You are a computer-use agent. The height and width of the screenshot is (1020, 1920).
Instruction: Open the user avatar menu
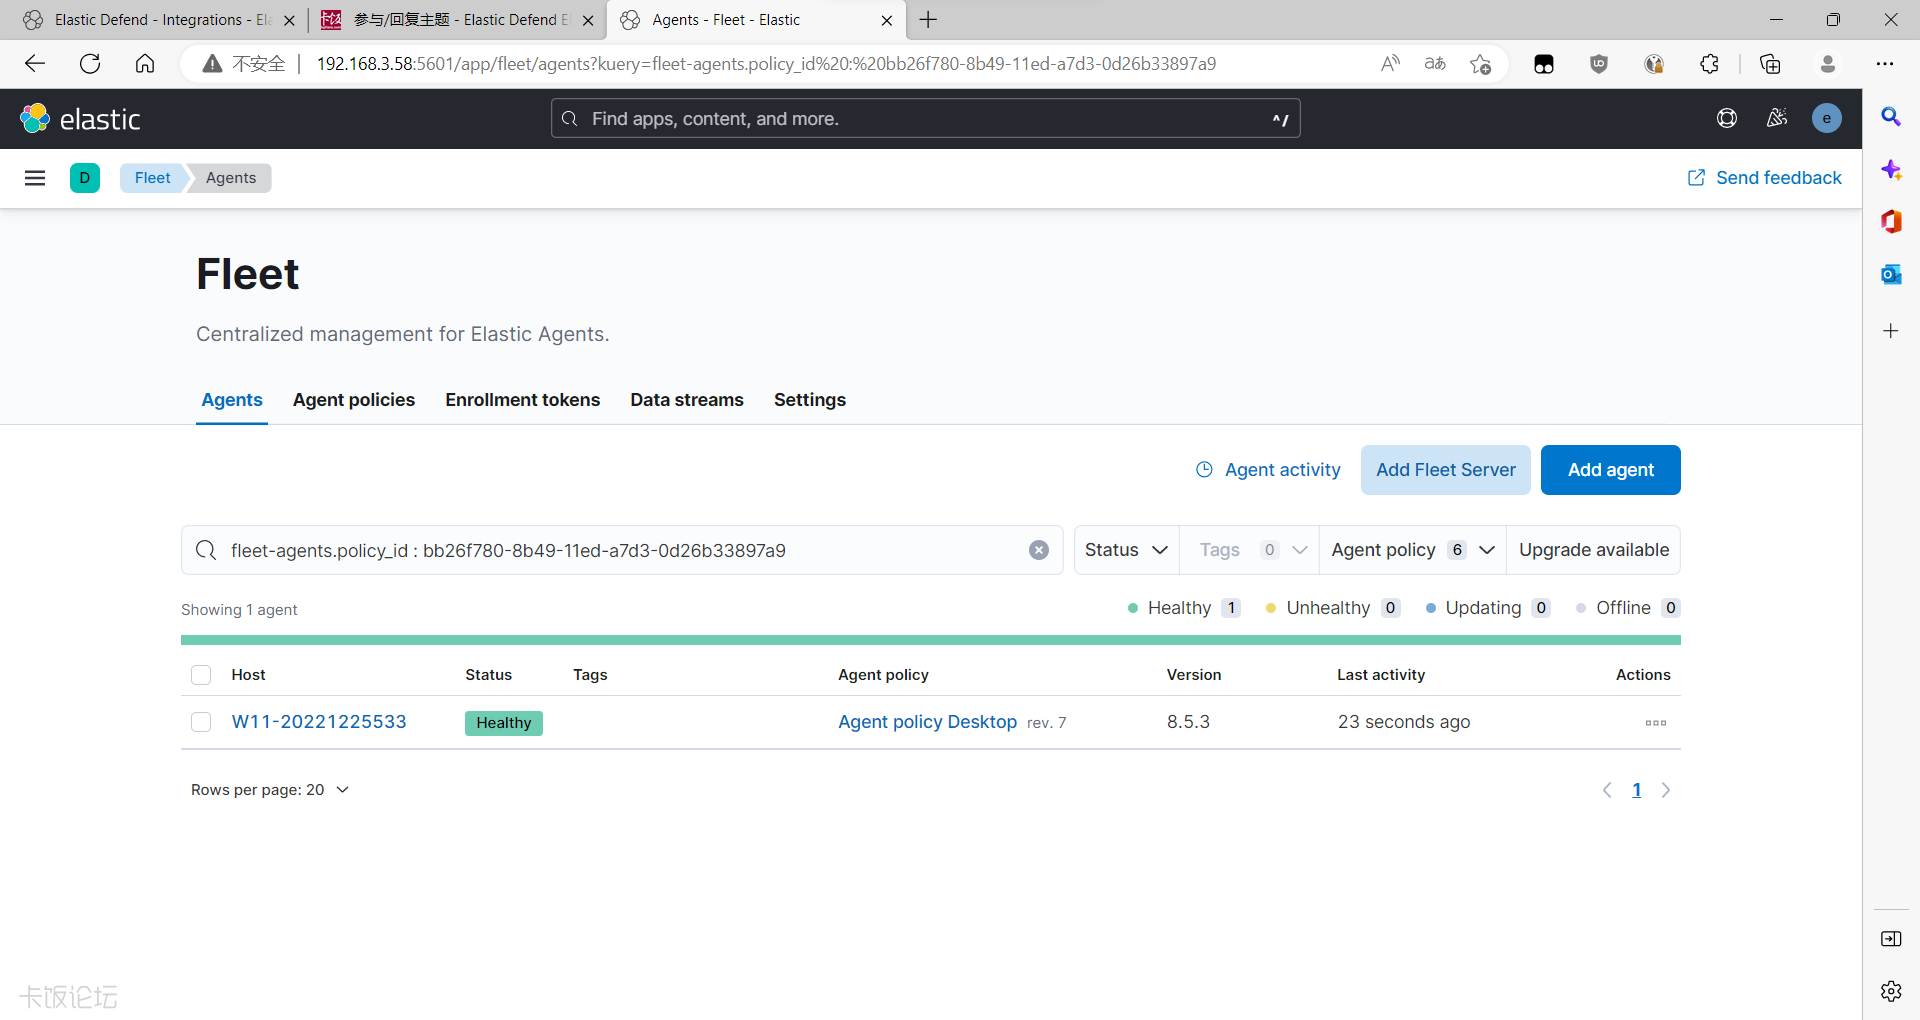pos(1826,119)
